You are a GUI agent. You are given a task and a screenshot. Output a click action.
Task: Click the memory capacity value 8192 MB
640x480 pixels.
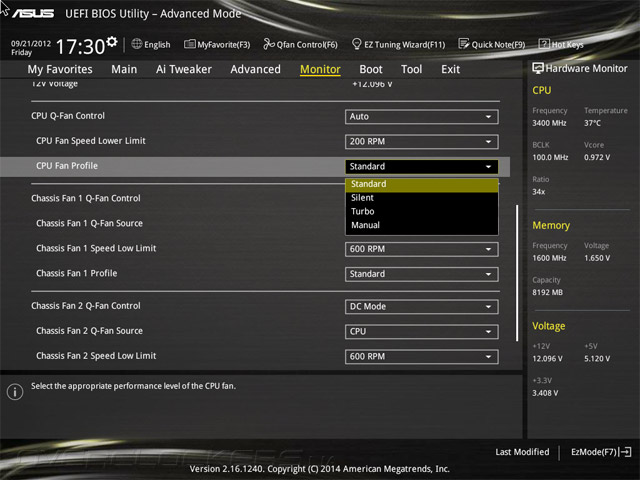pos(547,292)
